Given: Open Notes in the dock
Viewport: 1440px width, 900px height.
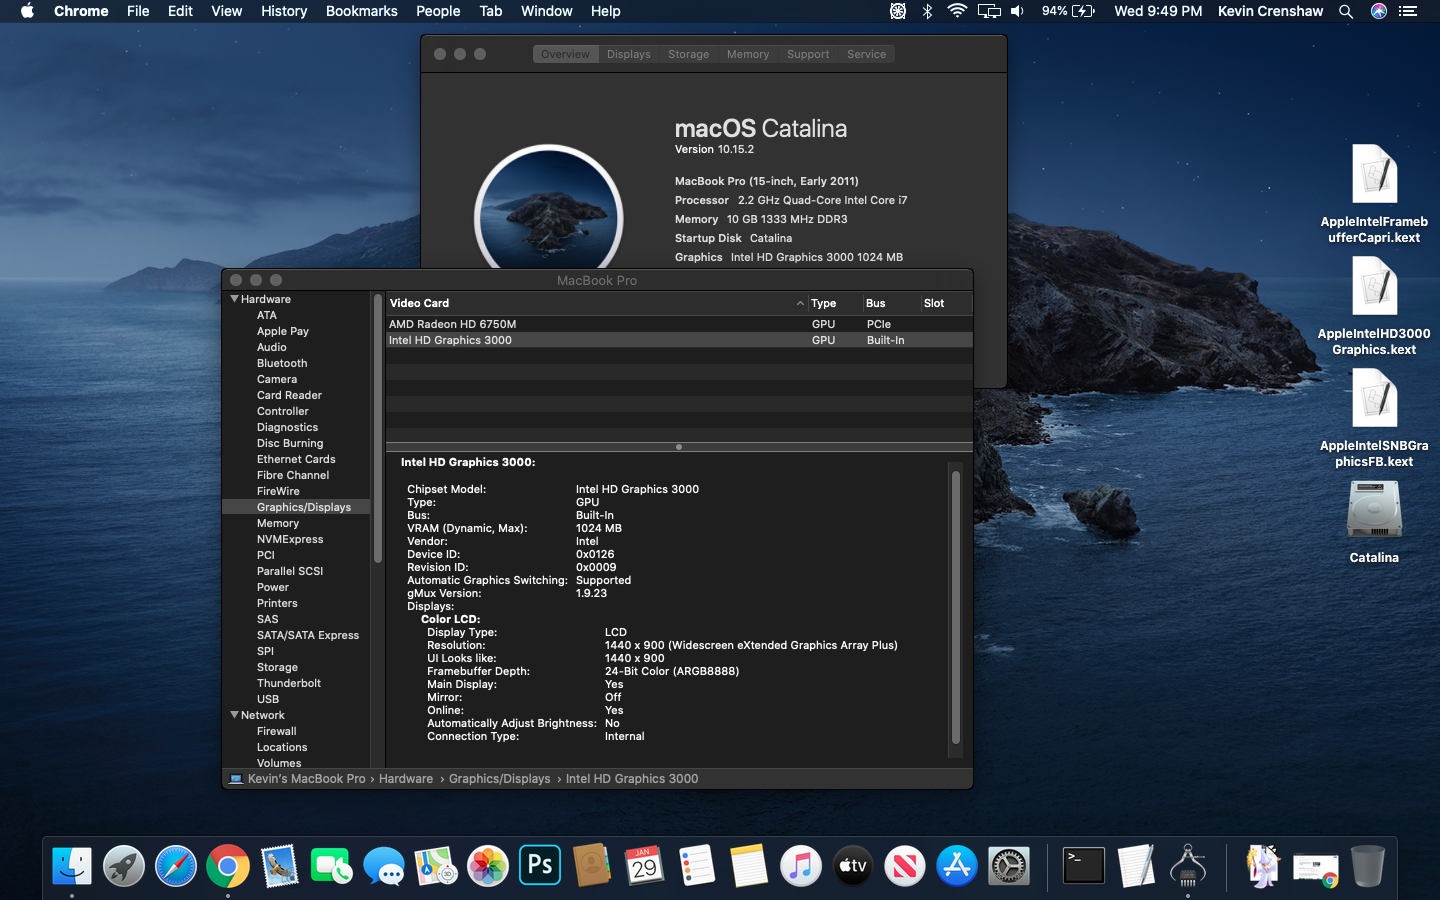Looking at the screenshot, I should tap(748, 866).
